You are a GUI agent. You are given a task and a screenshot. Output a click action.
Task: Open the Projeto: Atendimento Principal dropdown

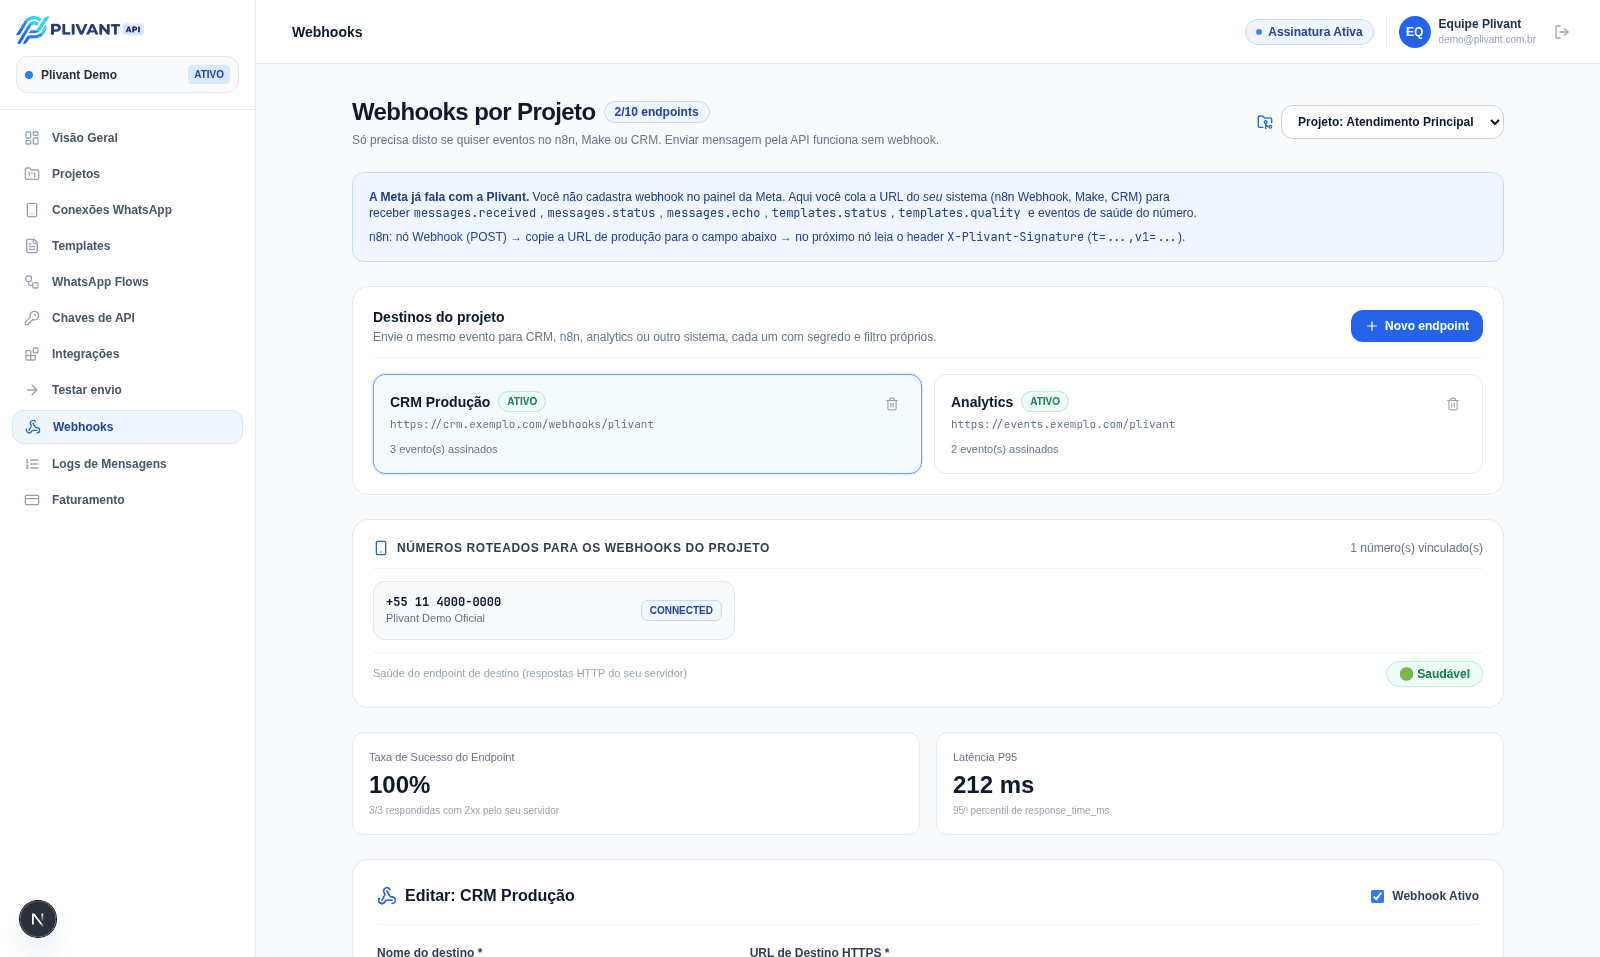click(1392, 122)
